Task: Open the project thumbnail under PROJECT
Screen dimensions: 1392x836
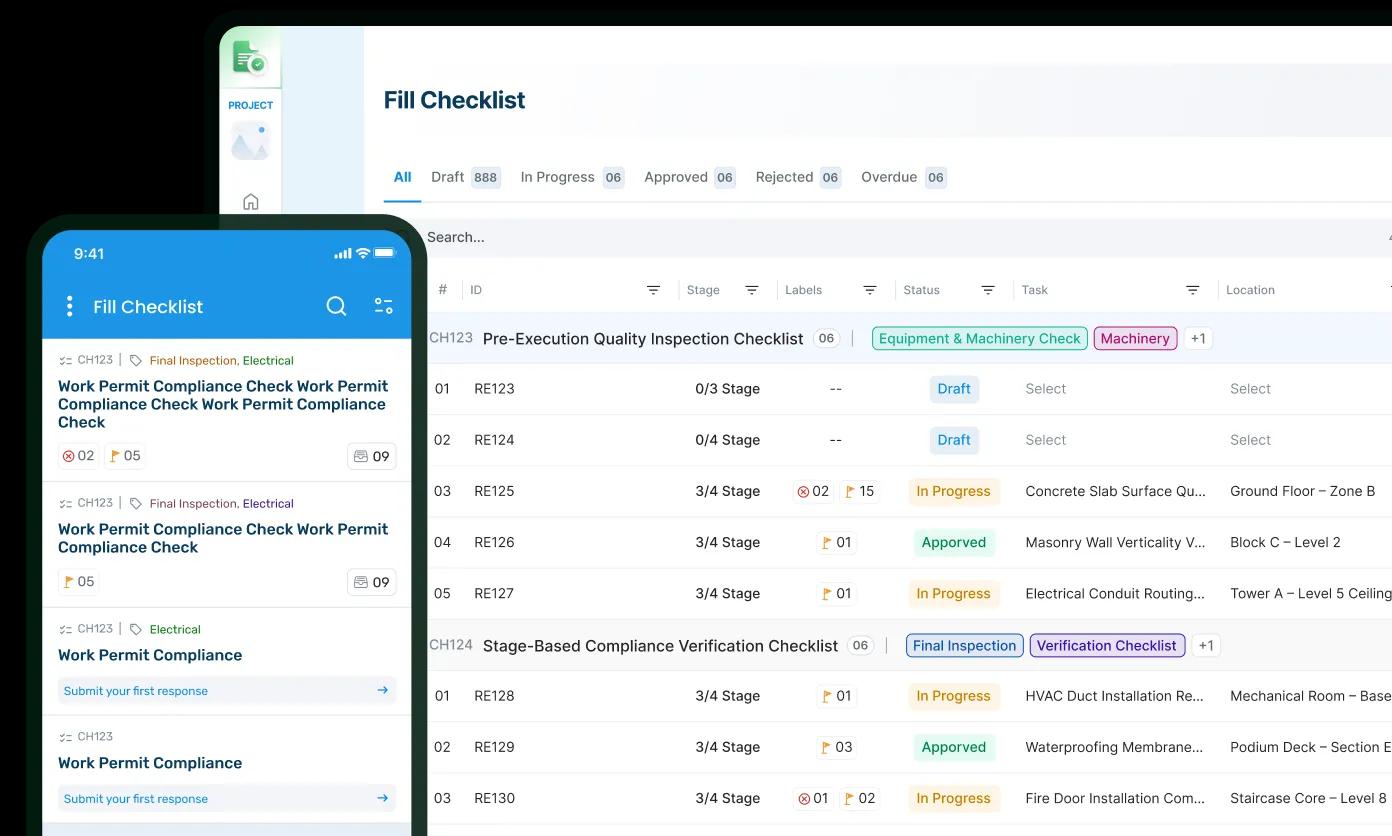Action: click(250, 141)
